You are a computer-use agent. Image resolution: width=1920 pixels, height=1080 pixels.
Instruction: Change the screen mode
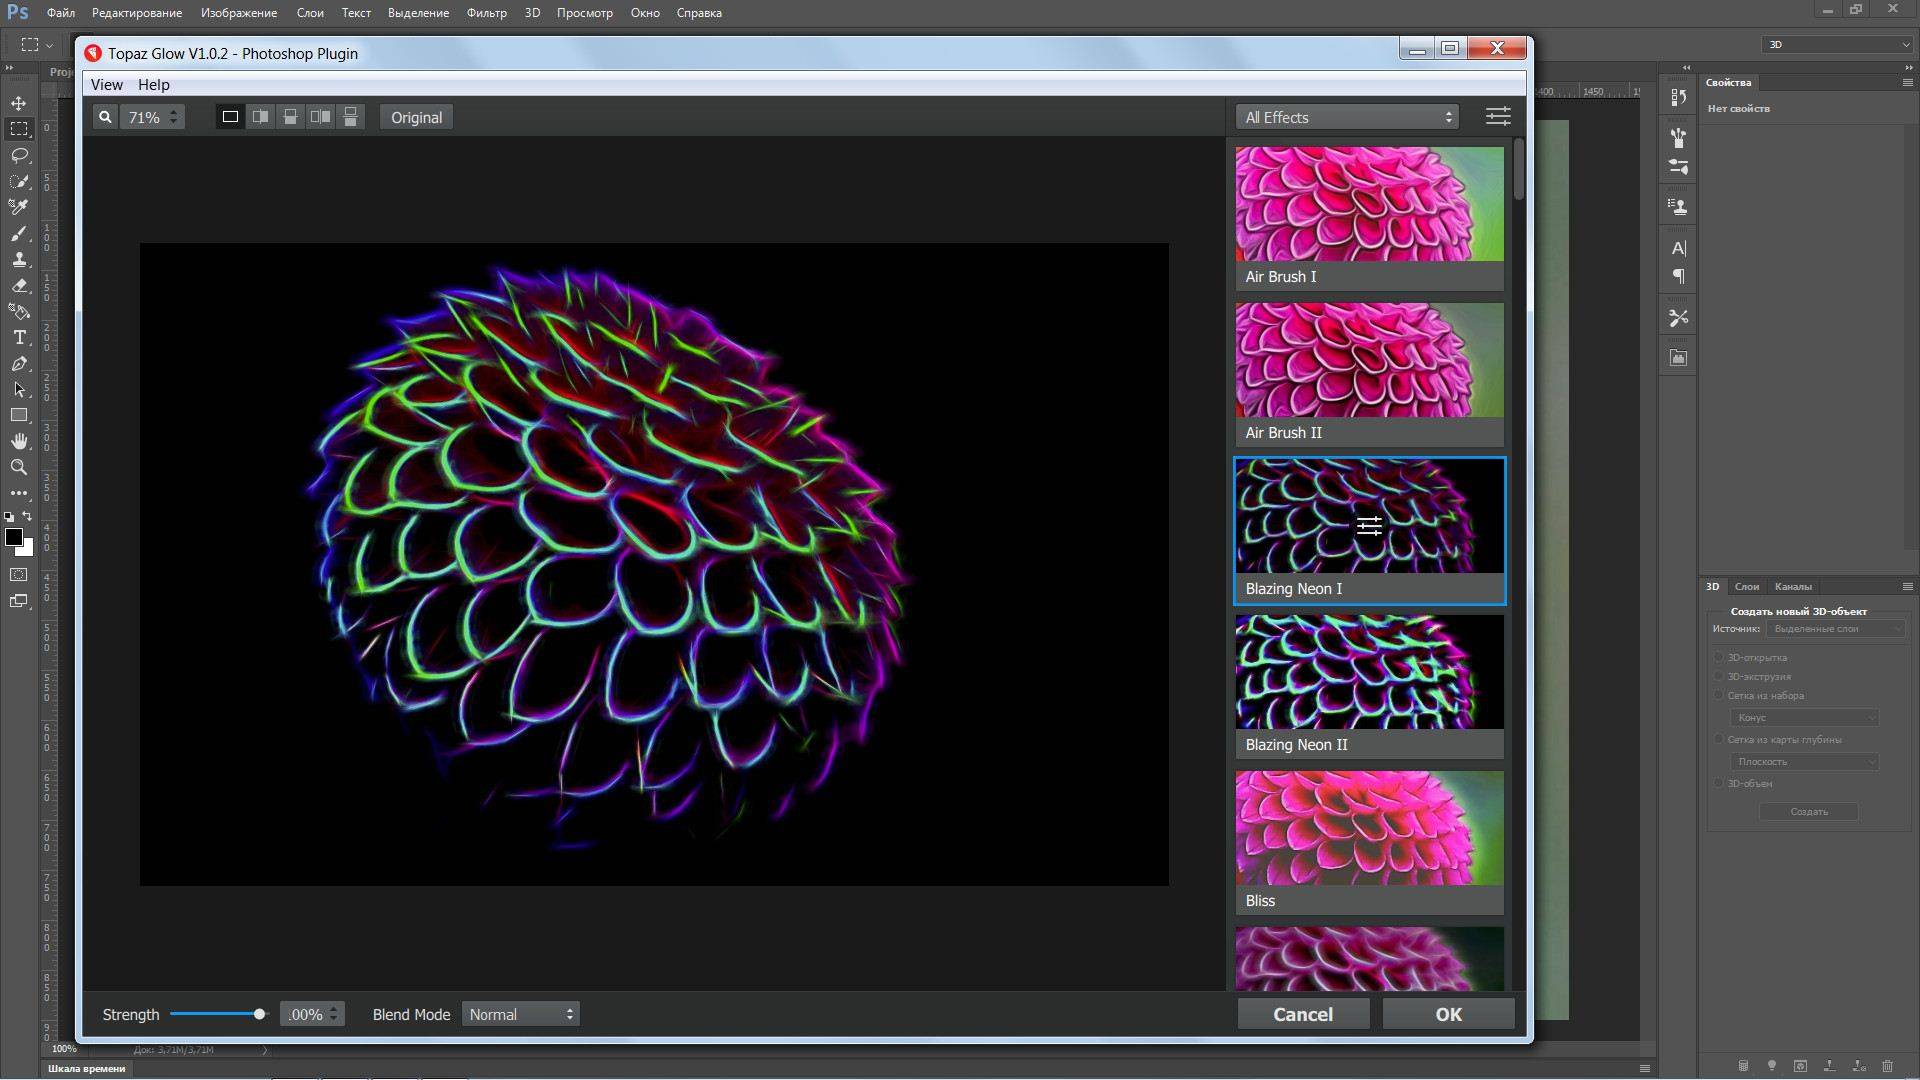19,601
